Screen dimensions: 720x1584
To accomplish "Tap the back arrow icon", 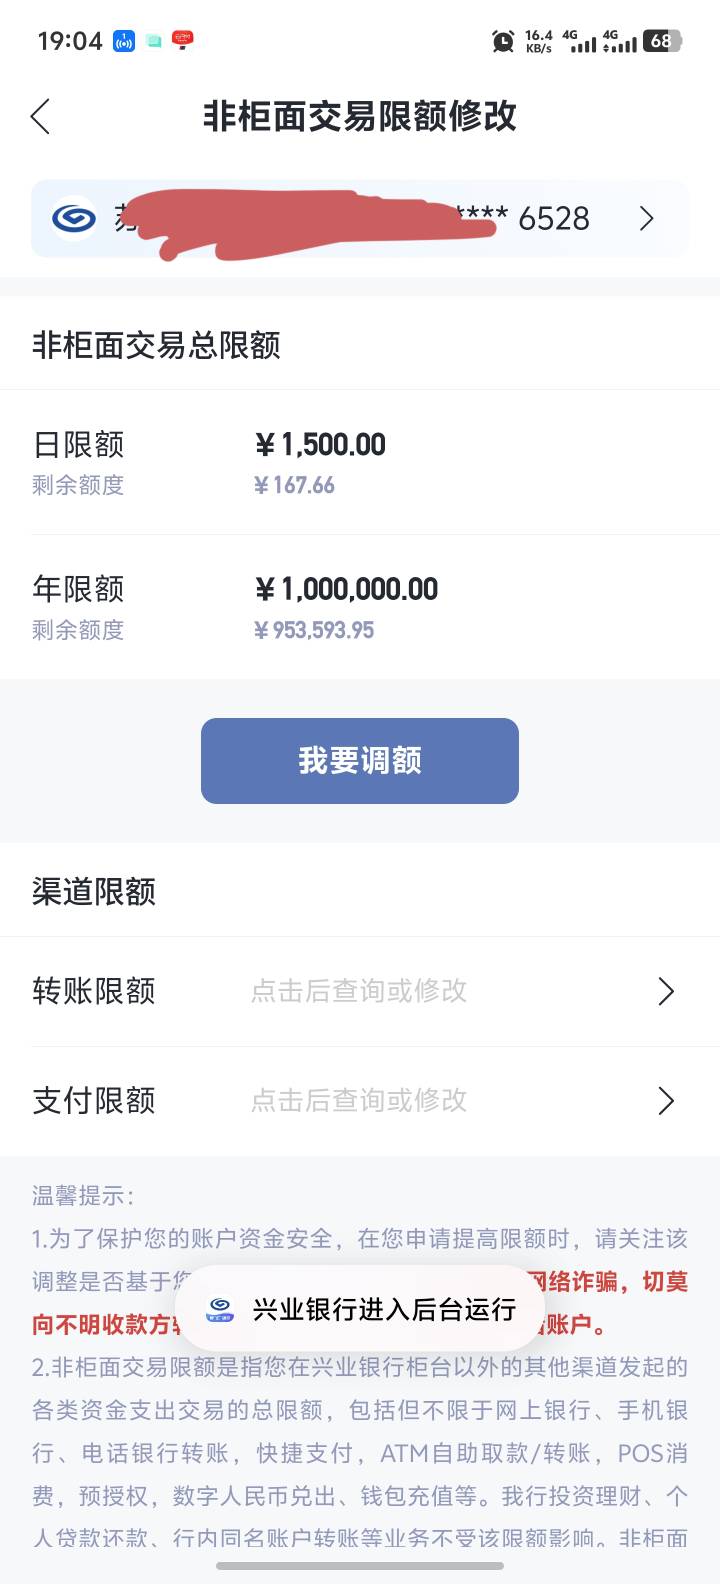I will click(41, 117).
